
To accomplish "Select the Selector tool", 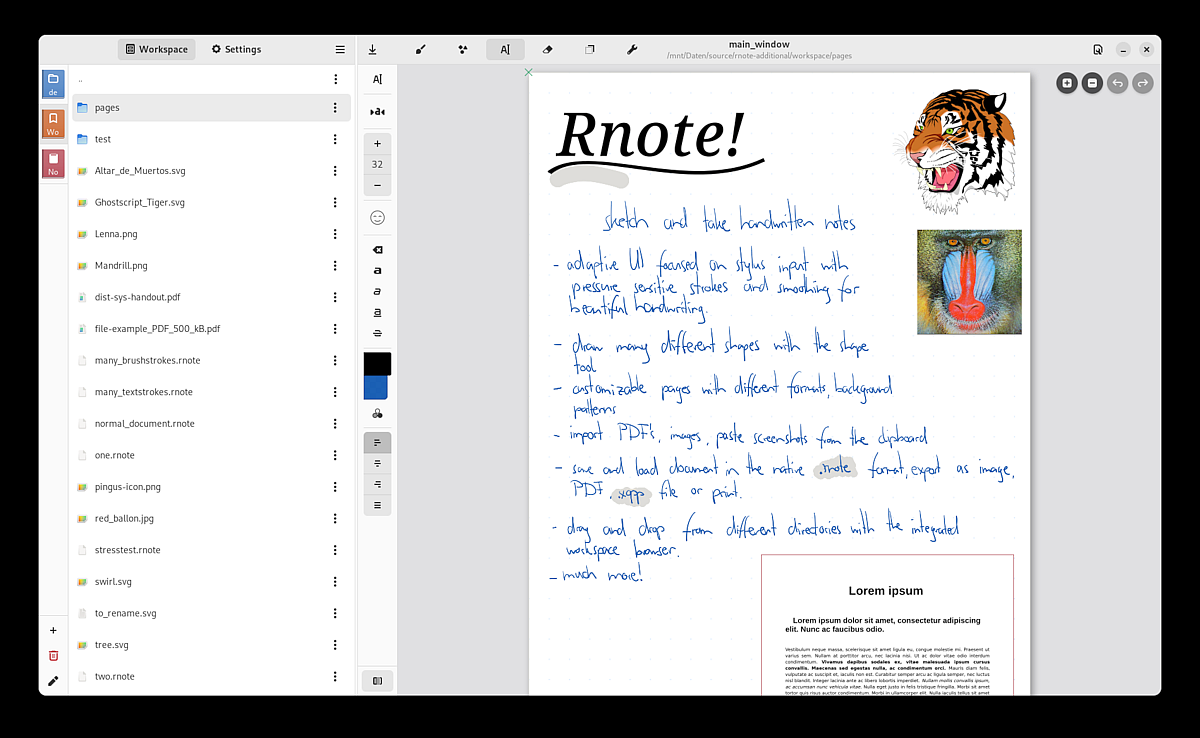I will click(590, 49).
